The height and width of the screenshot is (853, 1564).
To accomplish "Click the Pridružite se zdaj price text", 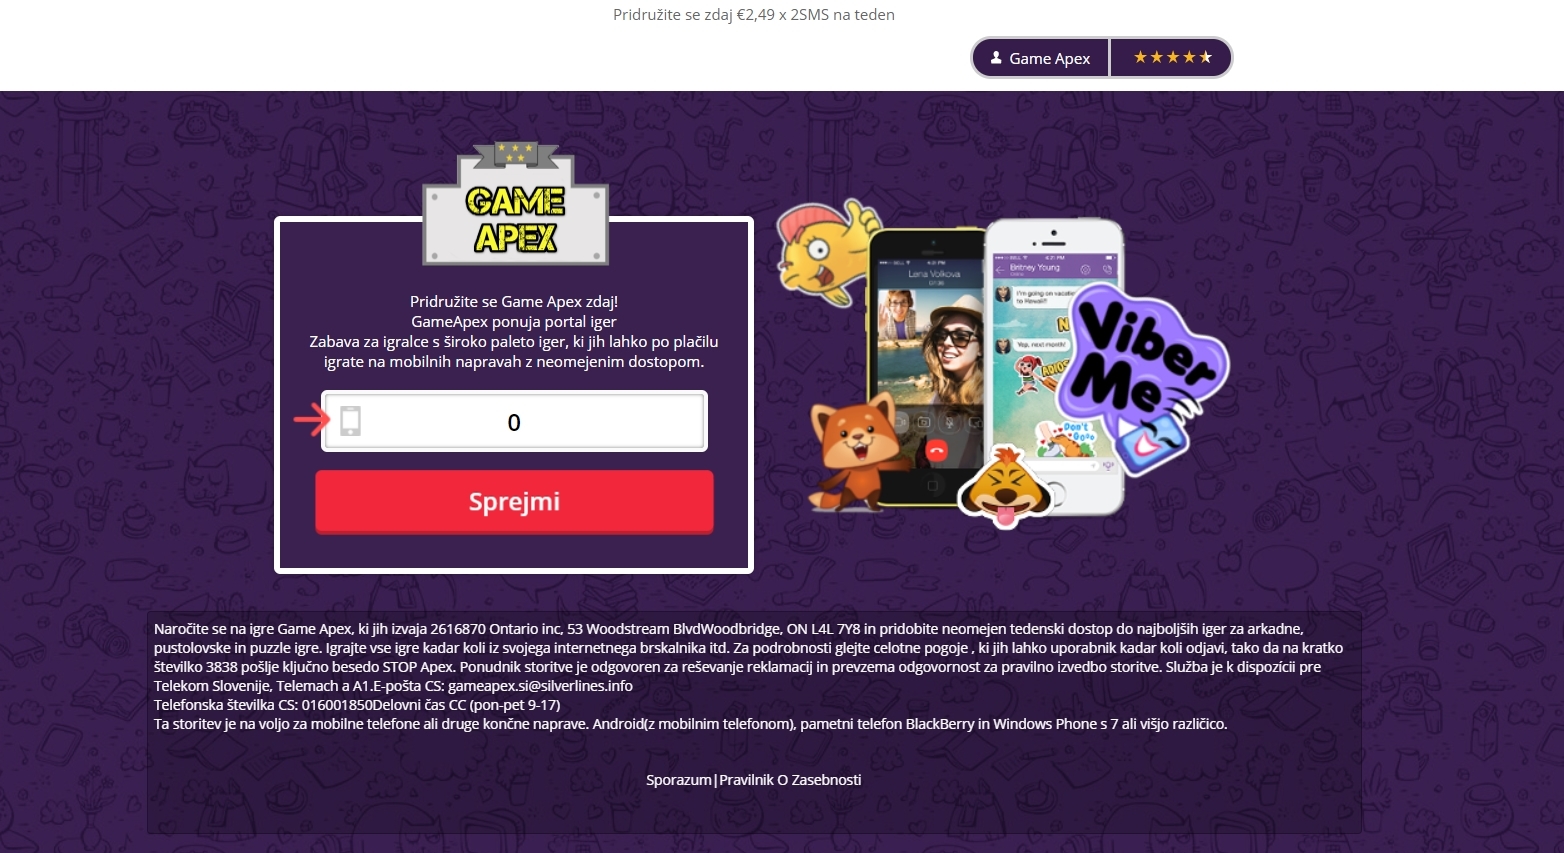I will (x=754, y=15).
